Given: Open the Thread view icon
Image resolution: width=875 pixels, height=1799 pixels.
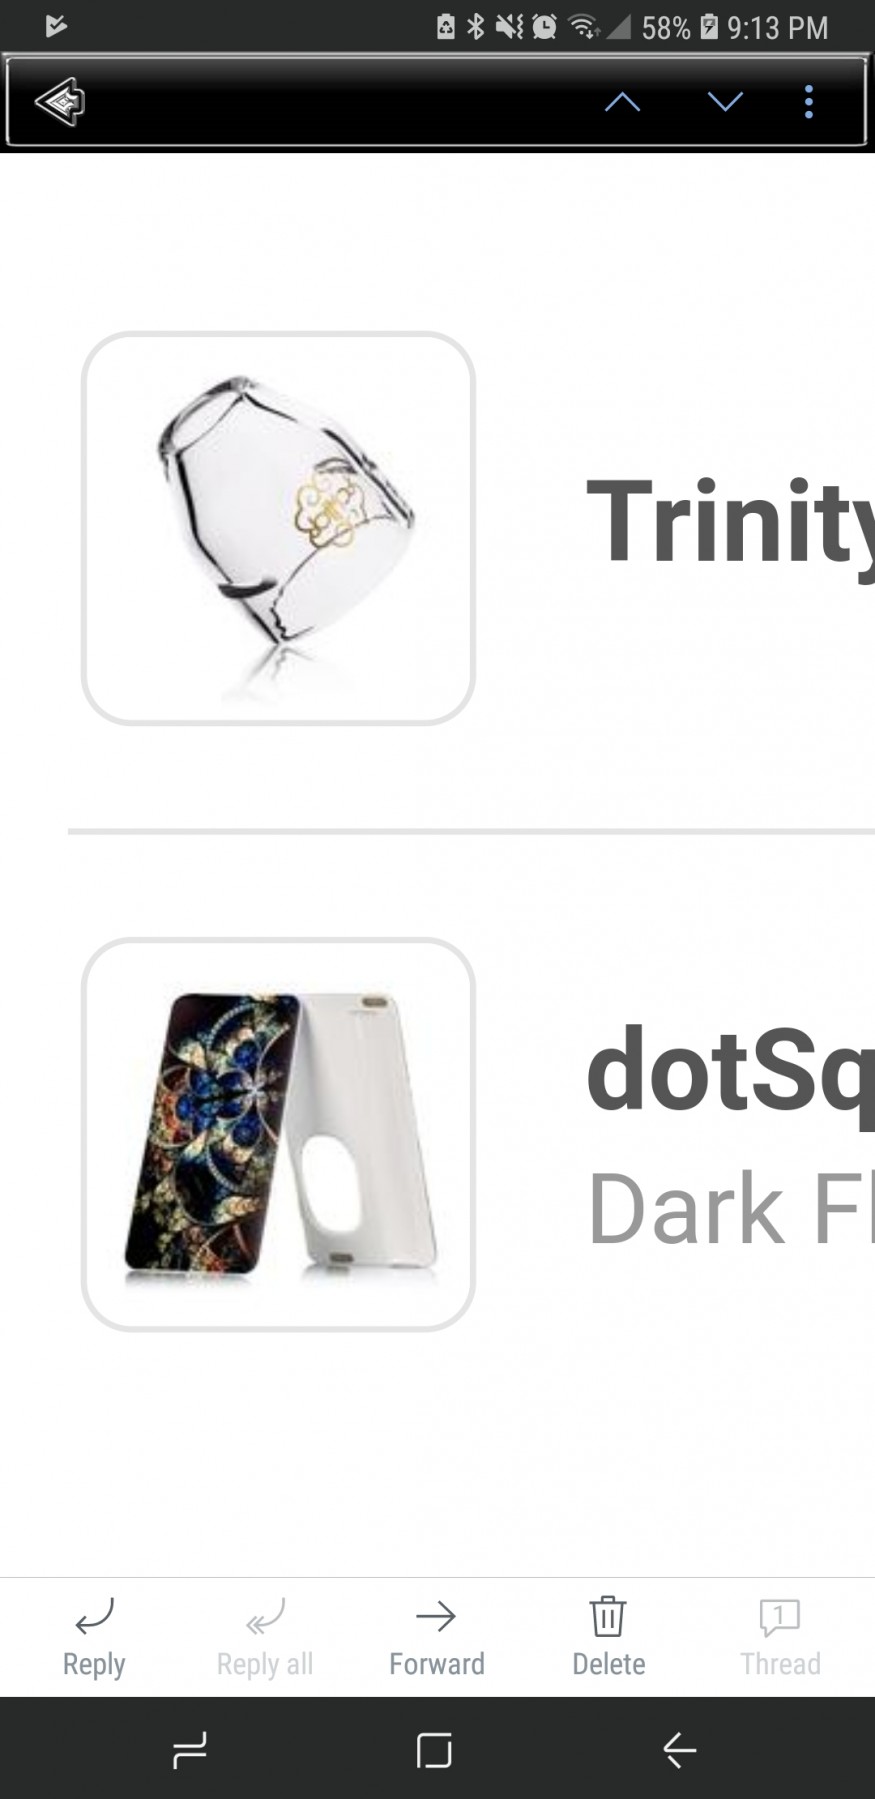Looking at the screenshot, I should click(x=780, y=1616).
